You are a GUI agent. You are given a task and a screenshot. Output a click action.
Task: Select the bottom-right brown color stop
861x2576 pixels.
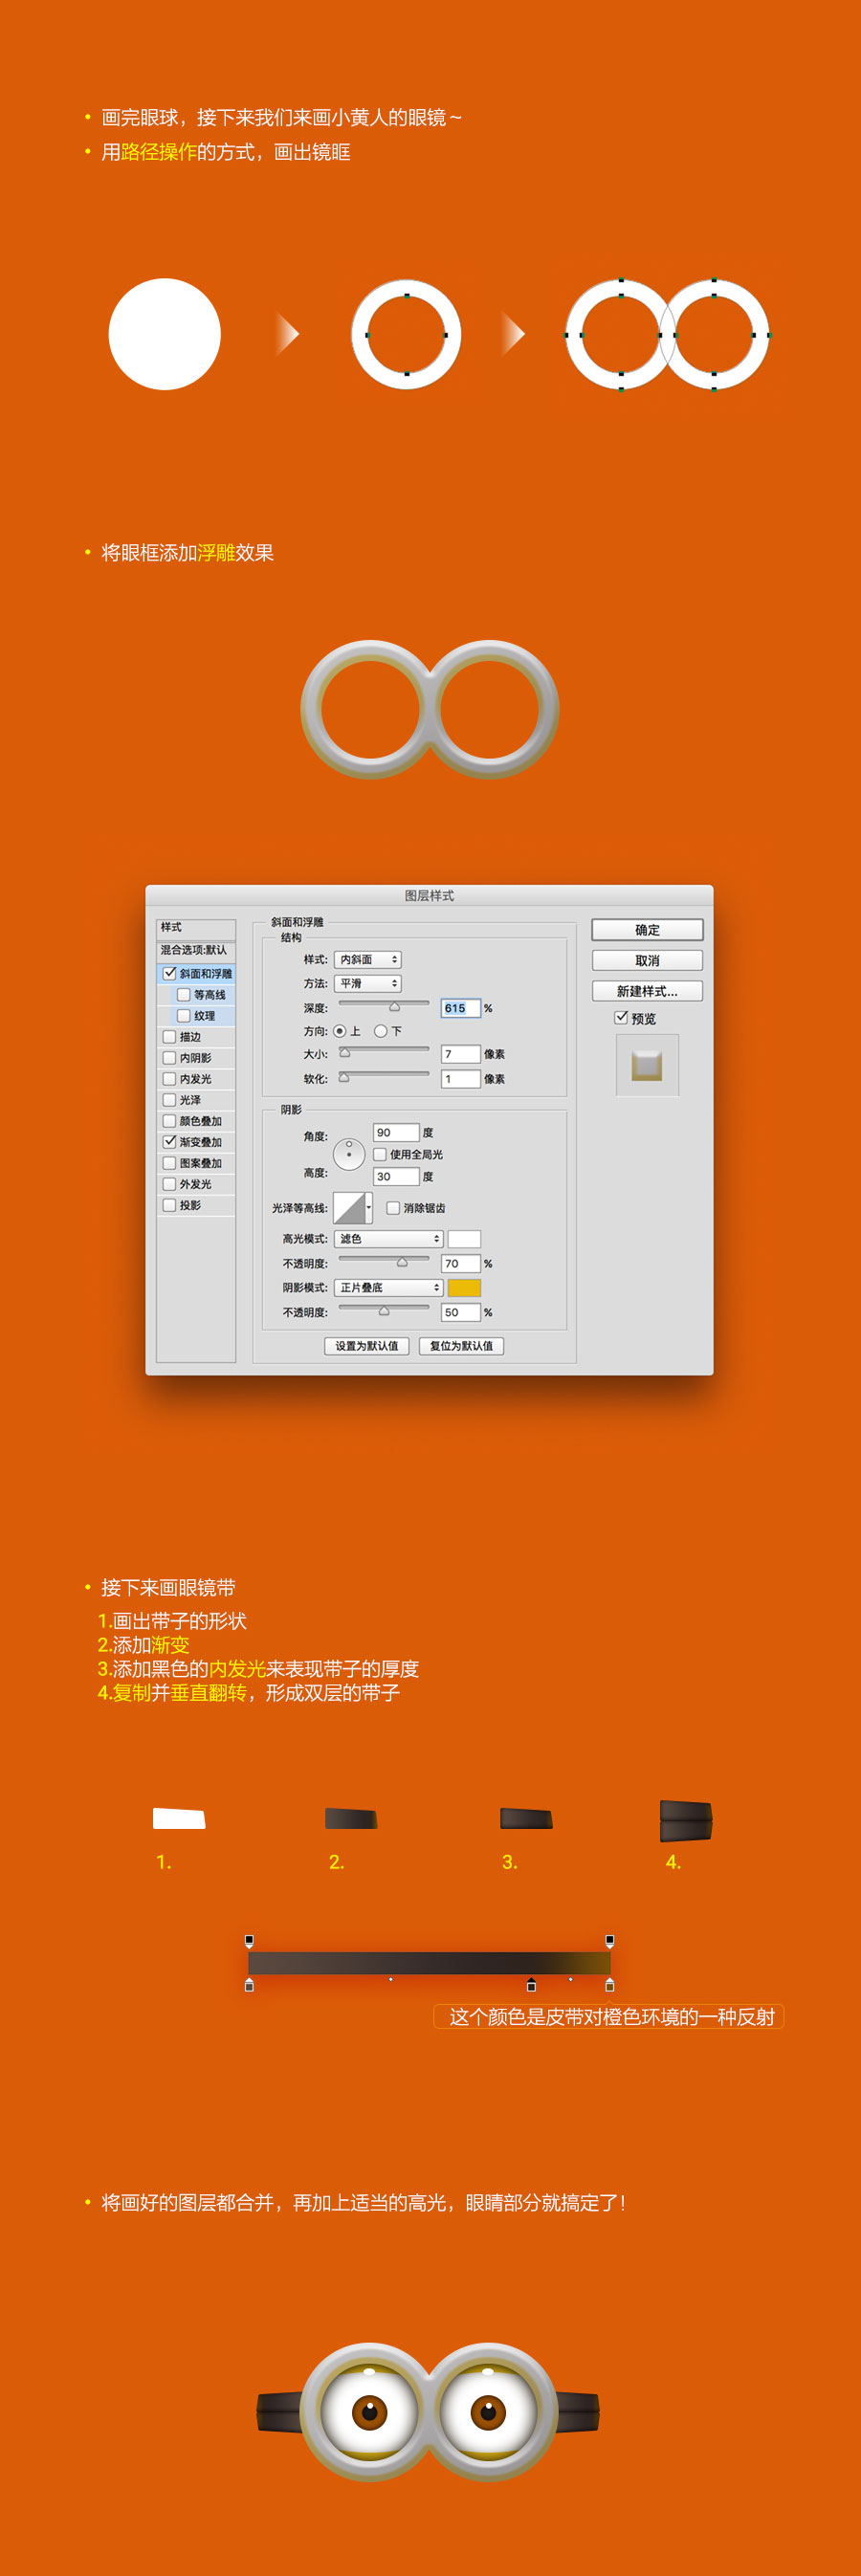609,1985
